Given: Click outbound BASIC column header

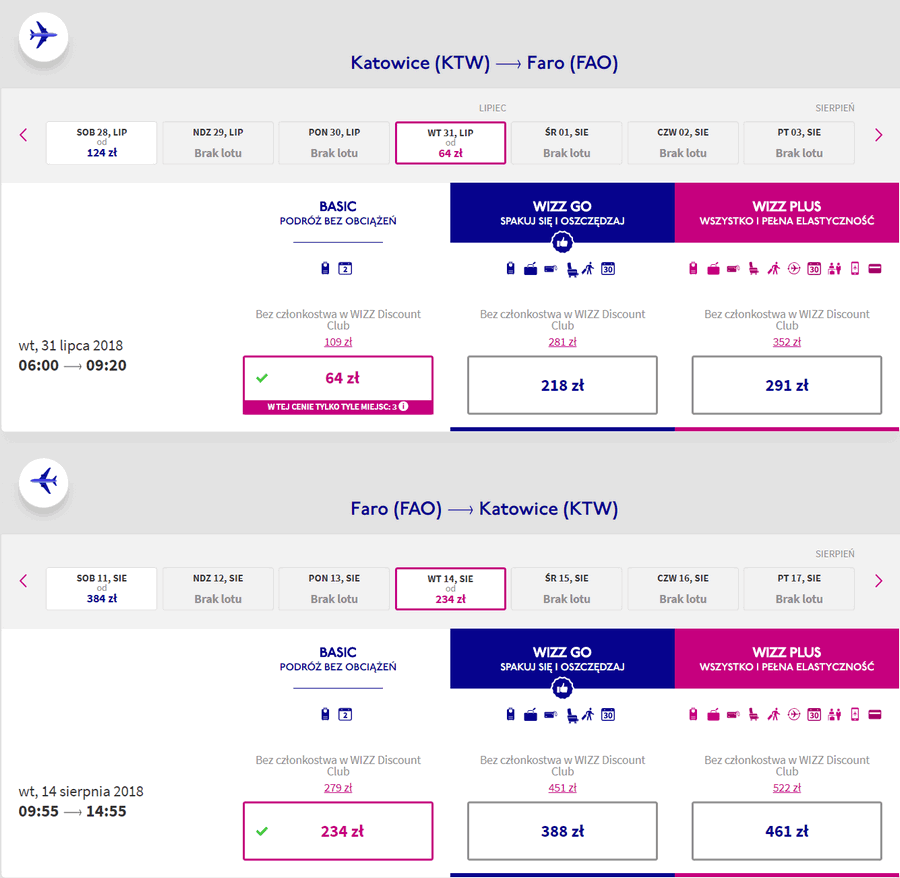Looking at the screenshot, I should point(338,213).
